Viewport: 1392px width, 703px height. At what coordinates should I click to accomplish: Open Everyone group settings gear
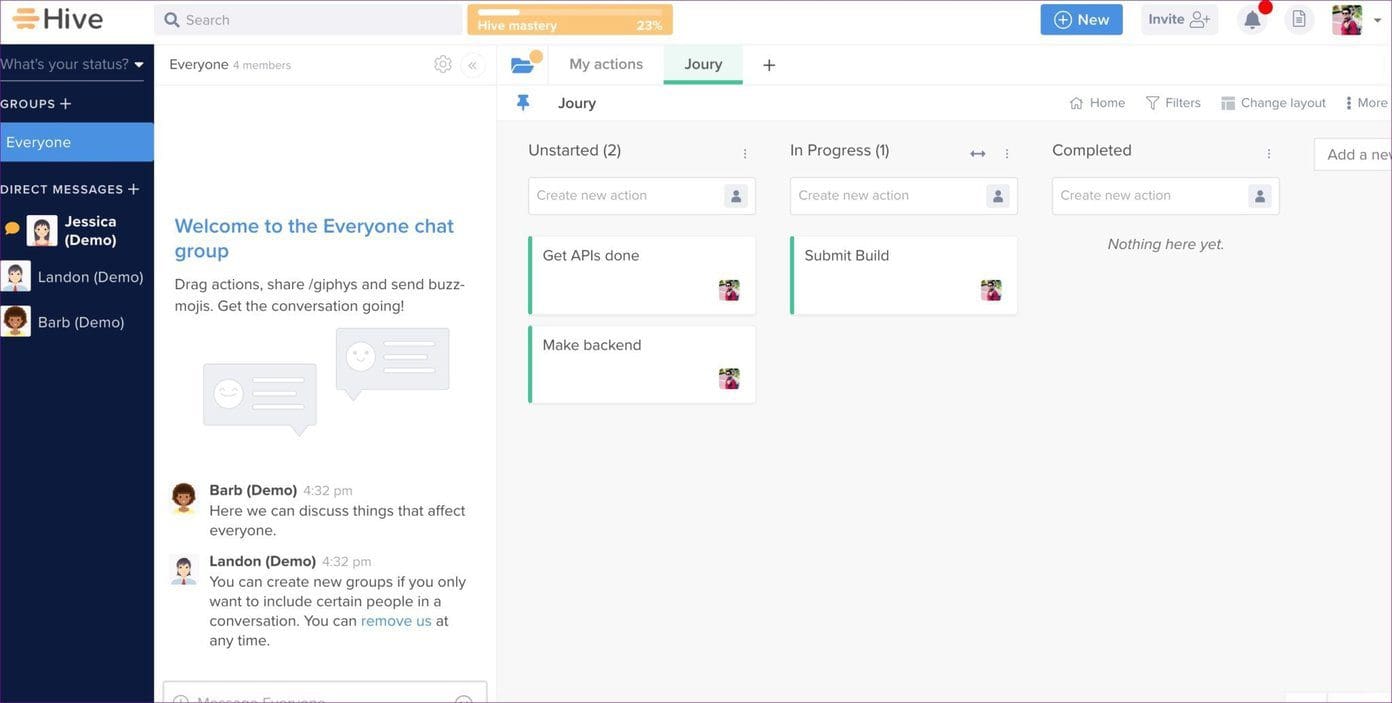(443, 64)
